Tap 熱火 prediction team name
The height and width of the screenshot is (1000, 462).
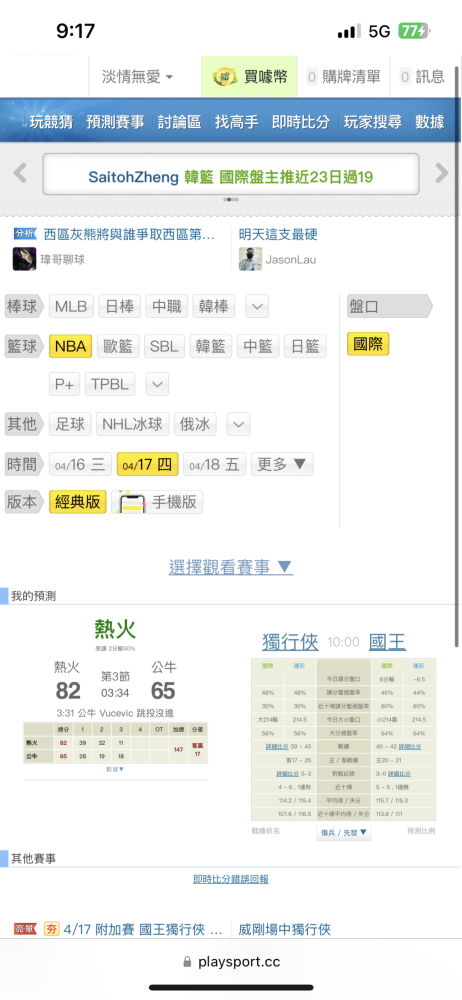click(115, 629)
